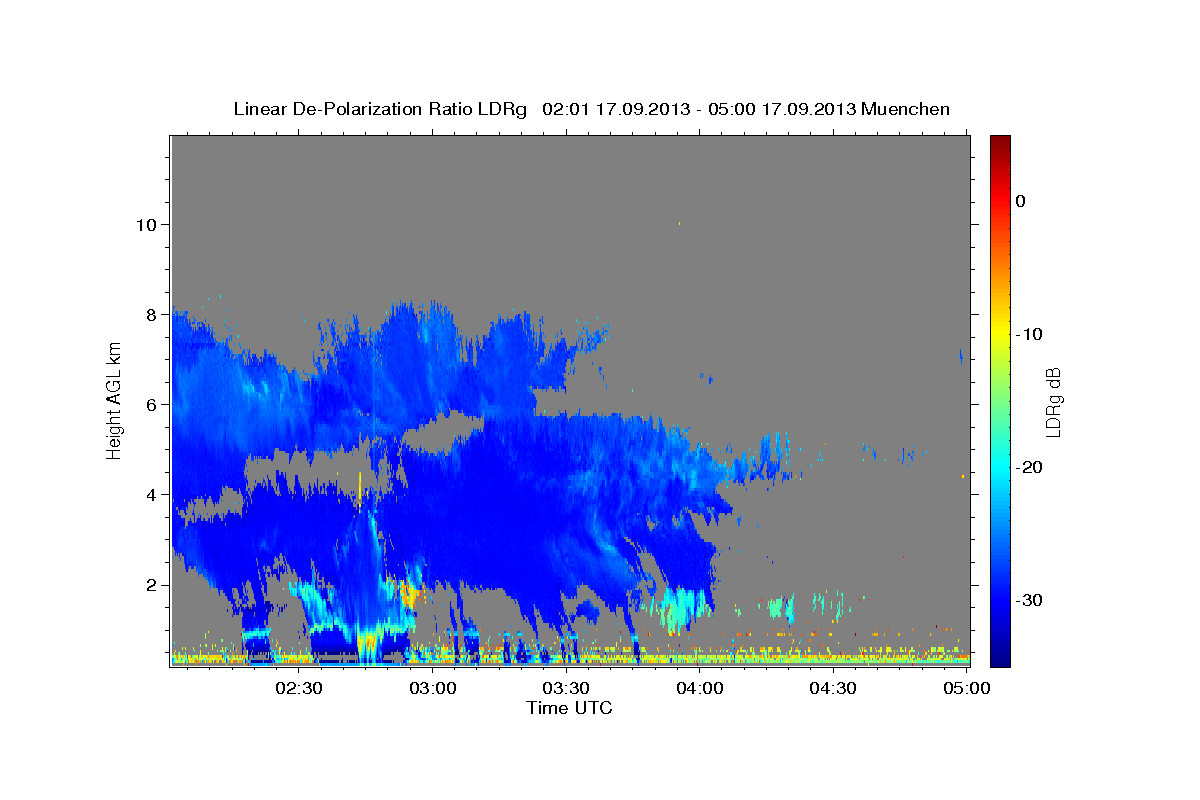Click the 04:30 time tick label
This screenshot has width=1200, height=800.
point(833,688)
